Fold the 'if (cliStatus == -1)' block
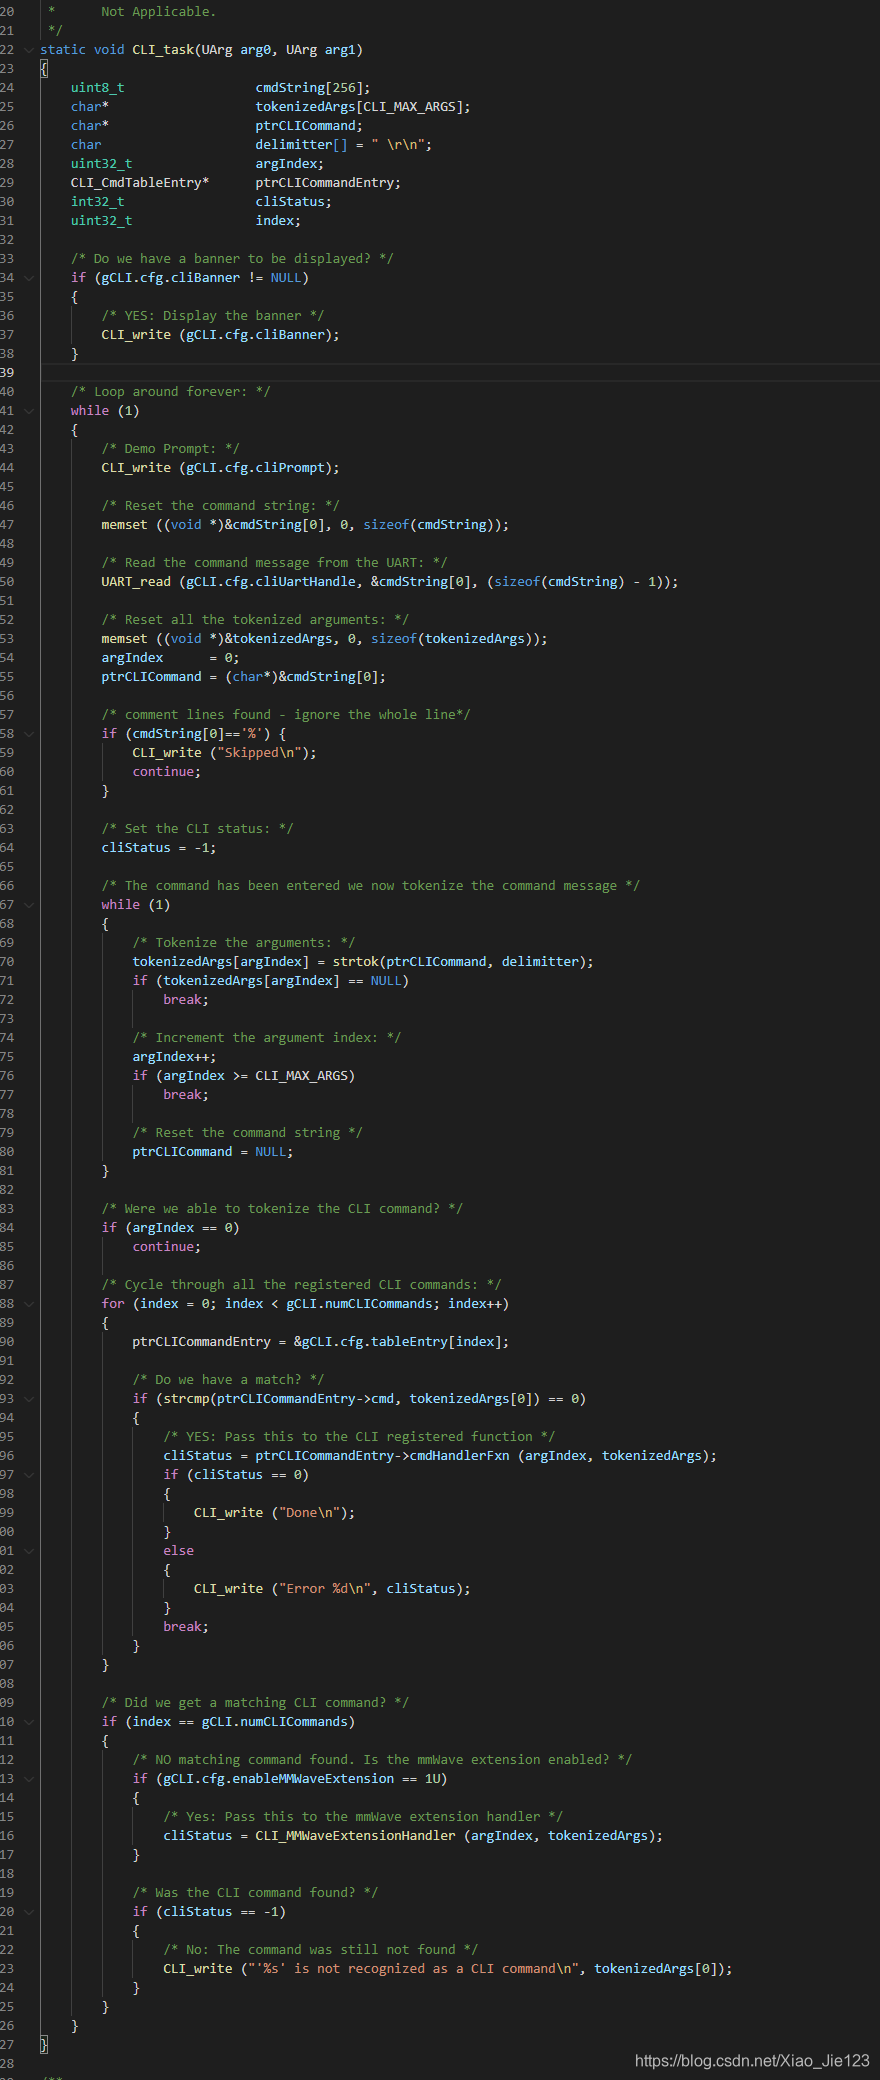The height and width of the screenshot is (2080, 880). (29, 1912)
